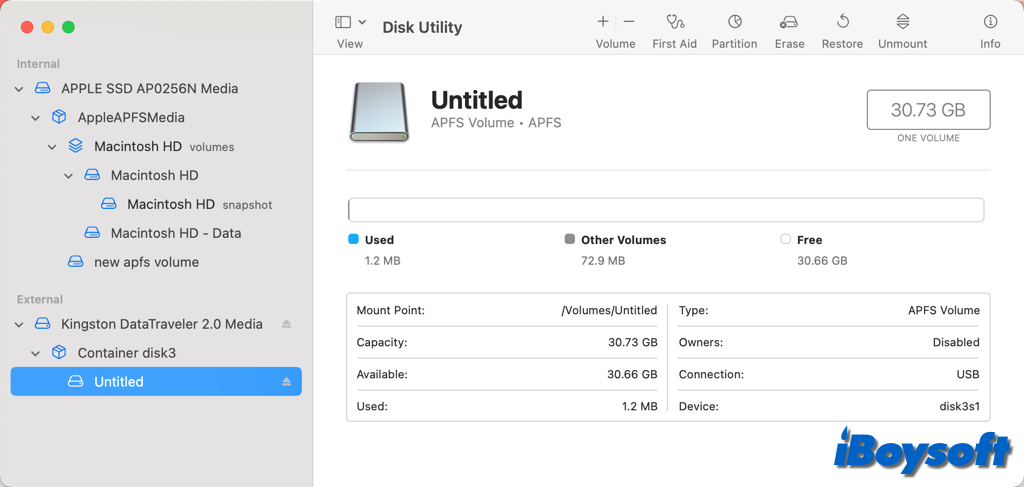The height and width of the screenshot is (487, 1024).
Task: Select the Untitled volume in sidebar
Action: click(156, 381)
